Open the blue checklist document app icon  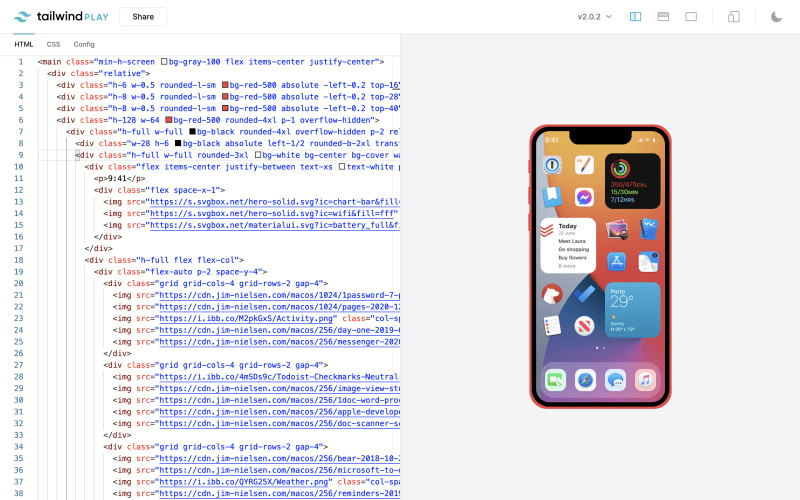648,230
